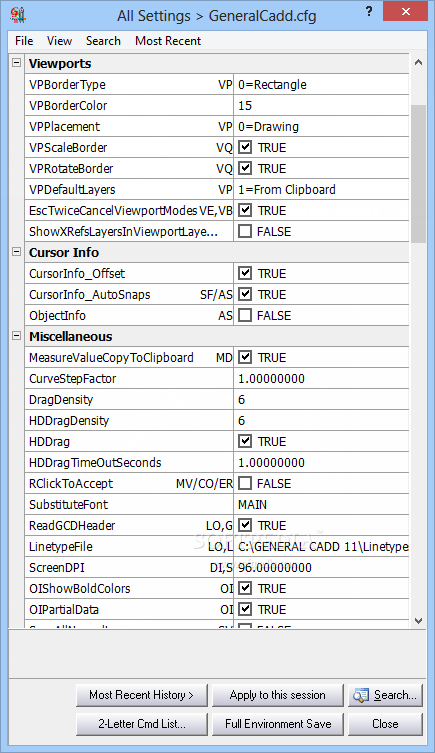The height and width of the screenshot is (753, 435).
Task: Select the VPBorderType setting name
Action: pos(67,85)
